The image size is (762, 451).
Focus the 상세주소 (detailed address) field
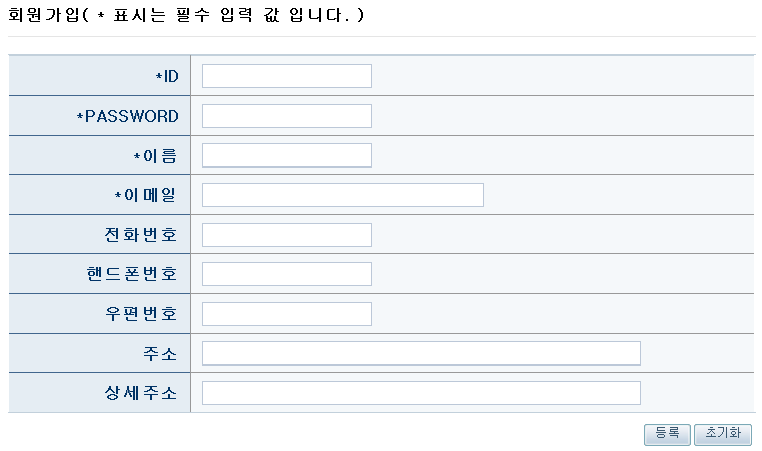pos(420,393)
